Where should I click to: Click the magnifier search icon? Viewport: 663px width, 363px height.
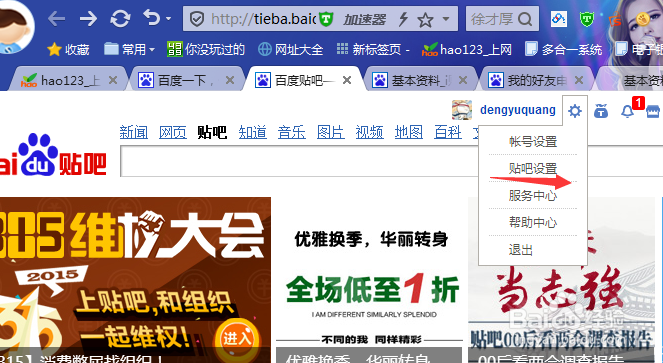[525, 19]
